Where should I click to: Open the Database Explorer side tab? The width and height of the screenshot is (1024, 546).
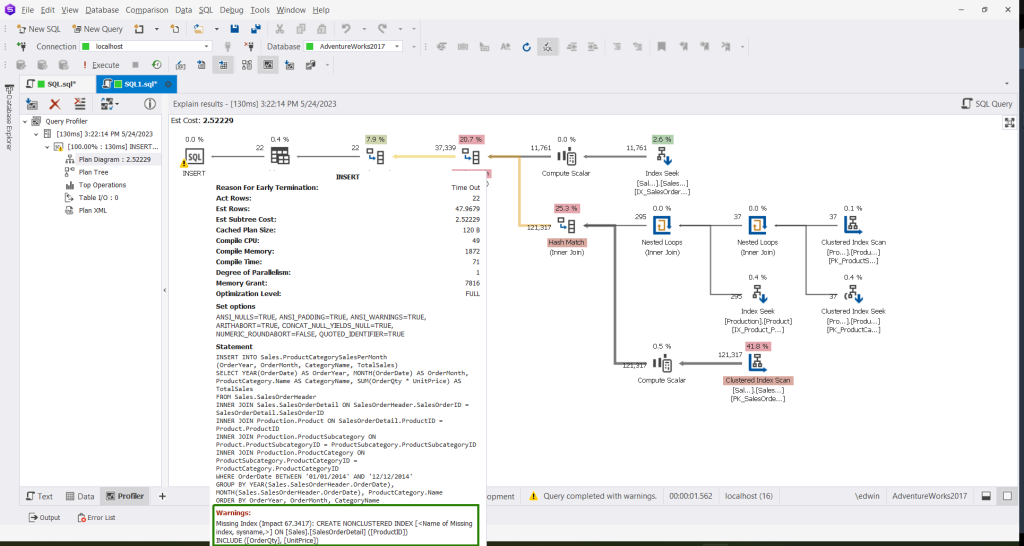(x=8, y=118)
